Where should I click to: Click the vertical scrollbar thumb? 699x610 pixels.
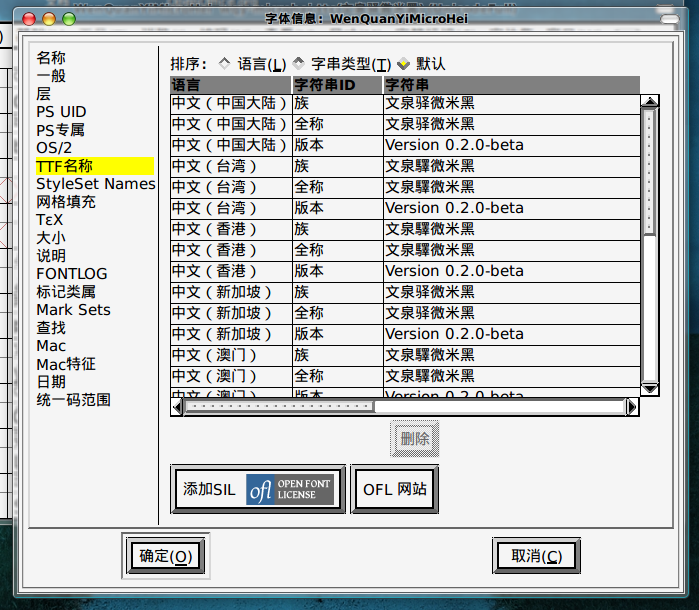(x=650, y=172)
